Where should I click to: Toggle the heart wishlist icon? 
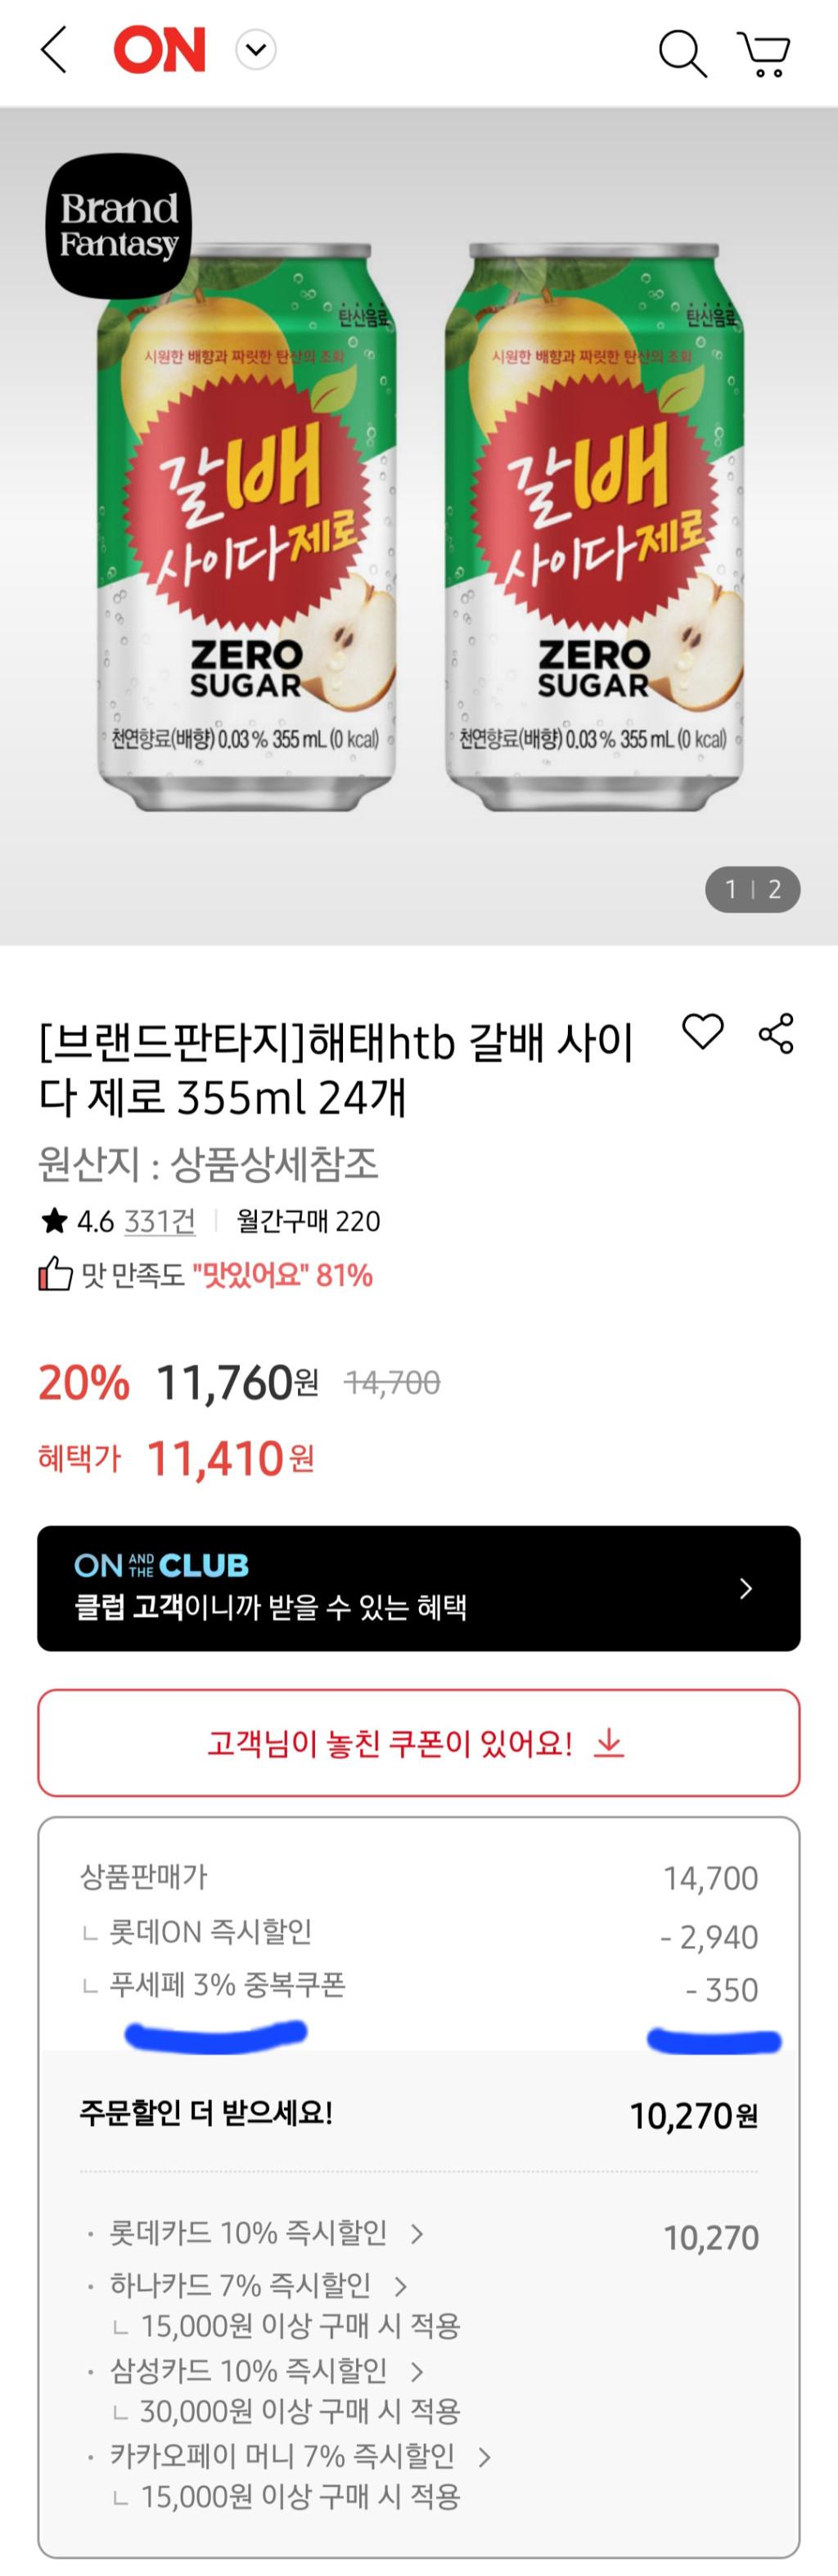click(702, 1031)
